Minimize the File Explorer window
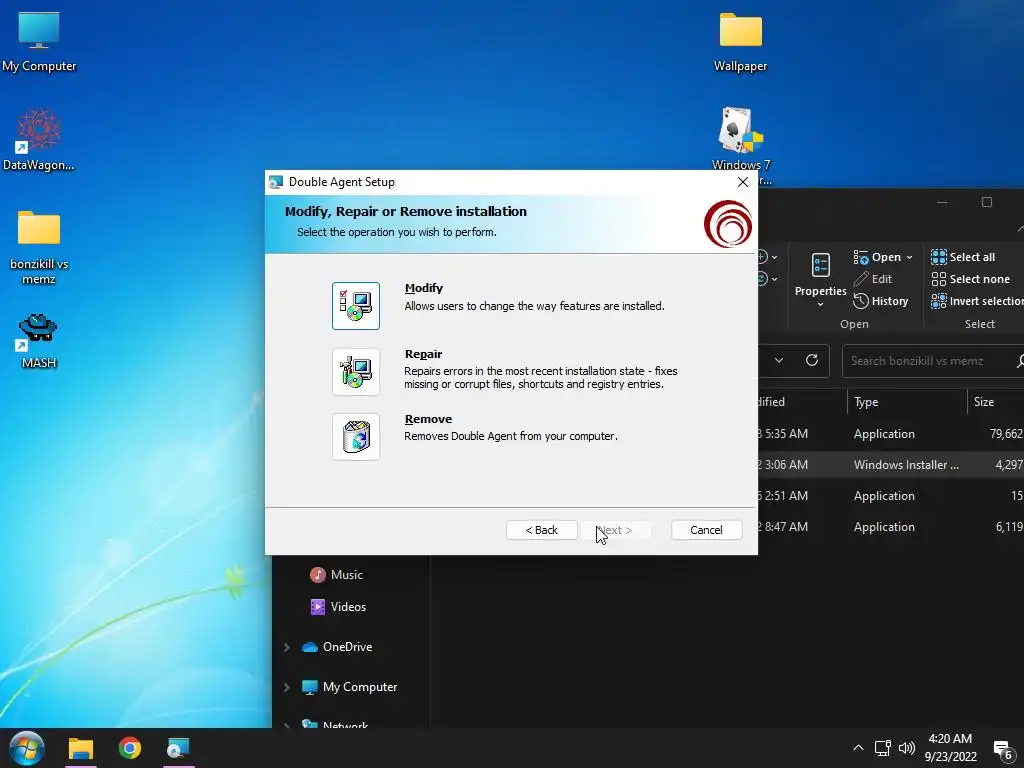This screenshot has width=1024, height=768. coord(942,202)
